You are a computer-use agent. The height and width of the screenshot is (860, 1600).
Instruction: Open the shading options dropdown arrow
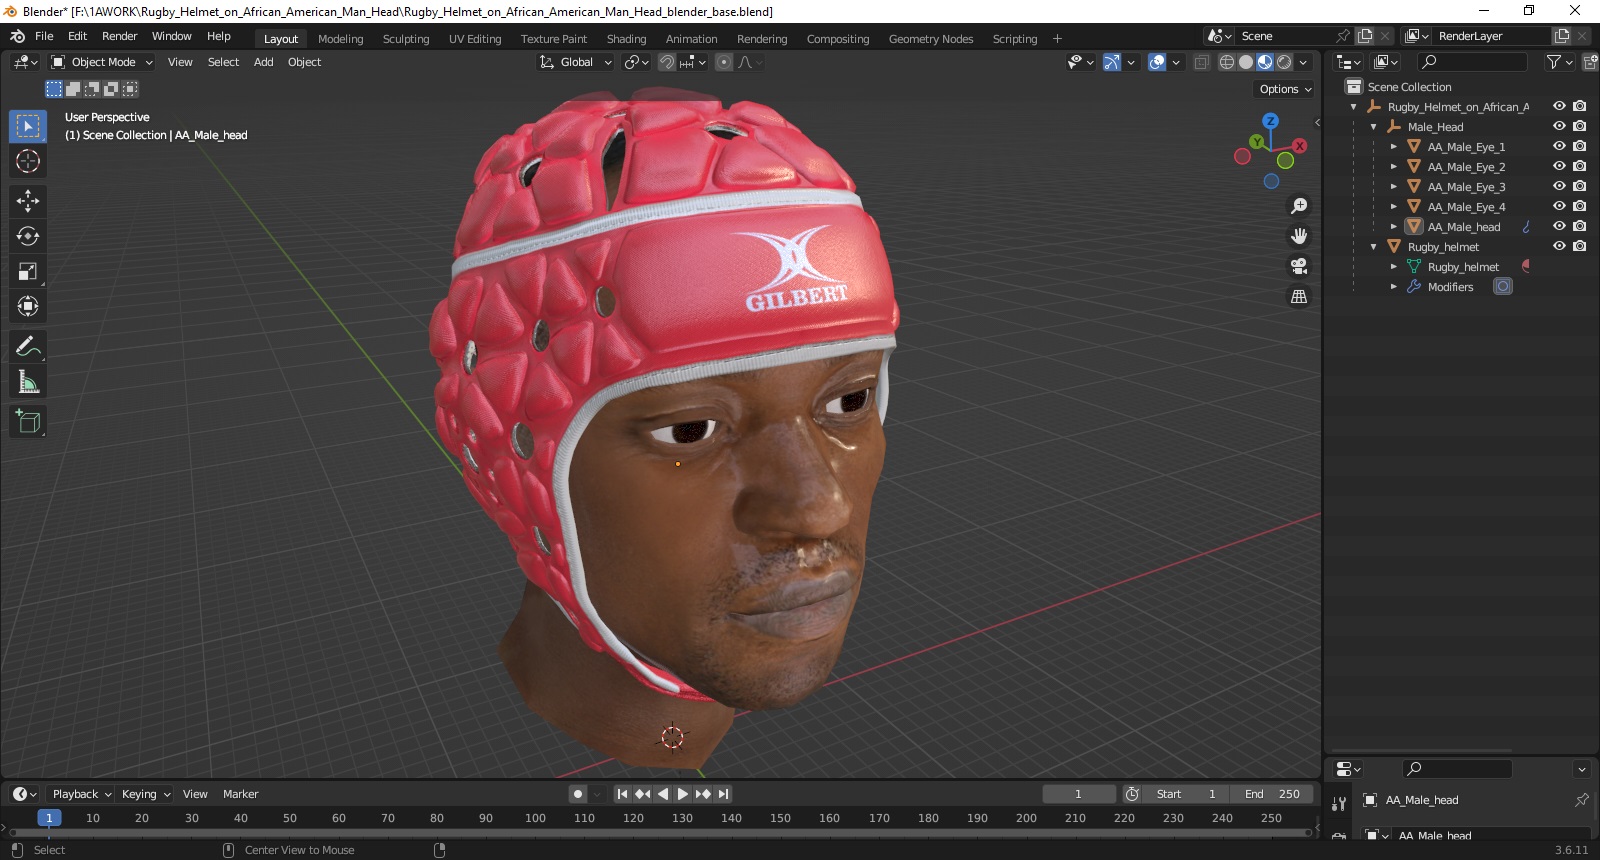tap(1303, 62)
